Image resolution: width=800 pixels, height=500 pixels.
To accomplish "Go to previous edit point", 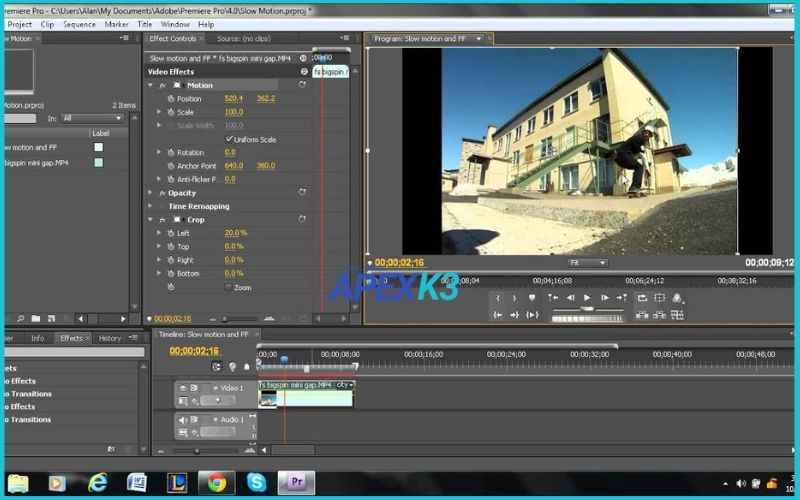I will [553, 298].
